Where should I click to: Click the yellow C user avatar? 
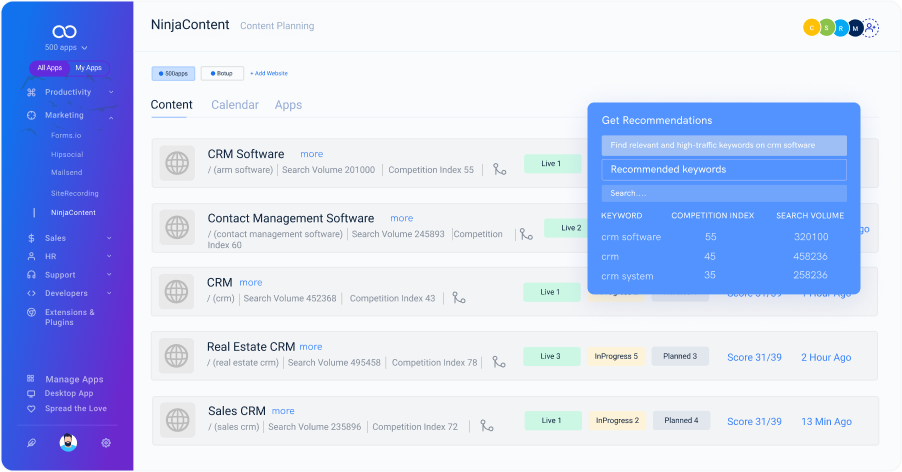[811, 28]
